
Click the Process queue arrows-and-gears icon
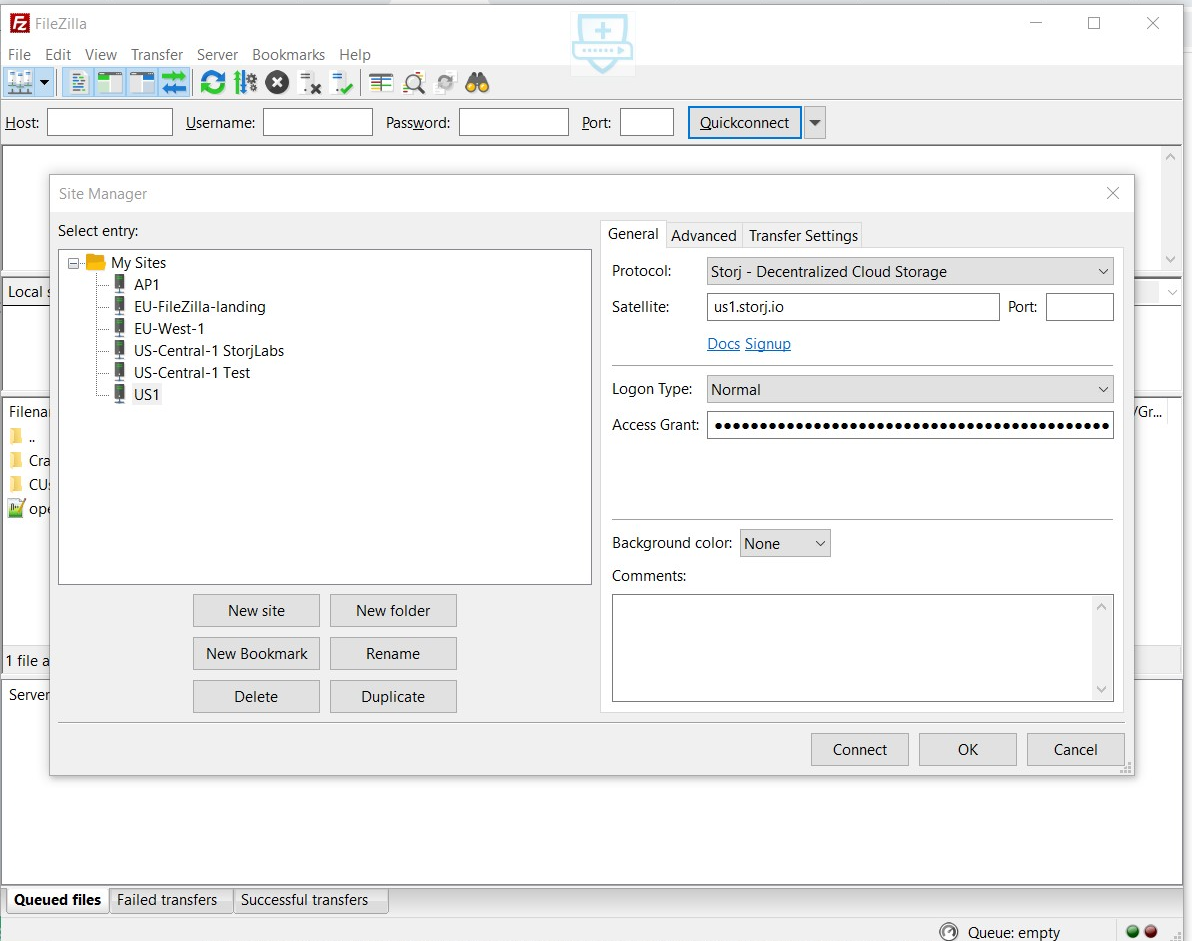tap(245, 82)
